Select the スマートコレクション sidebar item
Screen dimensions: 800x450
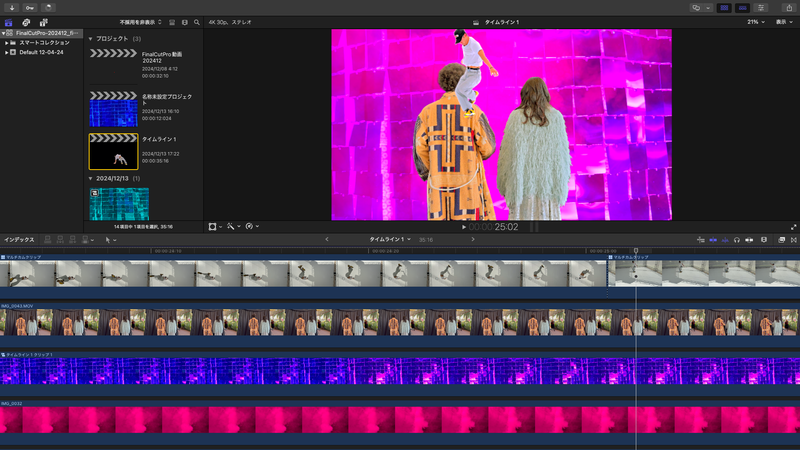tap(44, 43)
